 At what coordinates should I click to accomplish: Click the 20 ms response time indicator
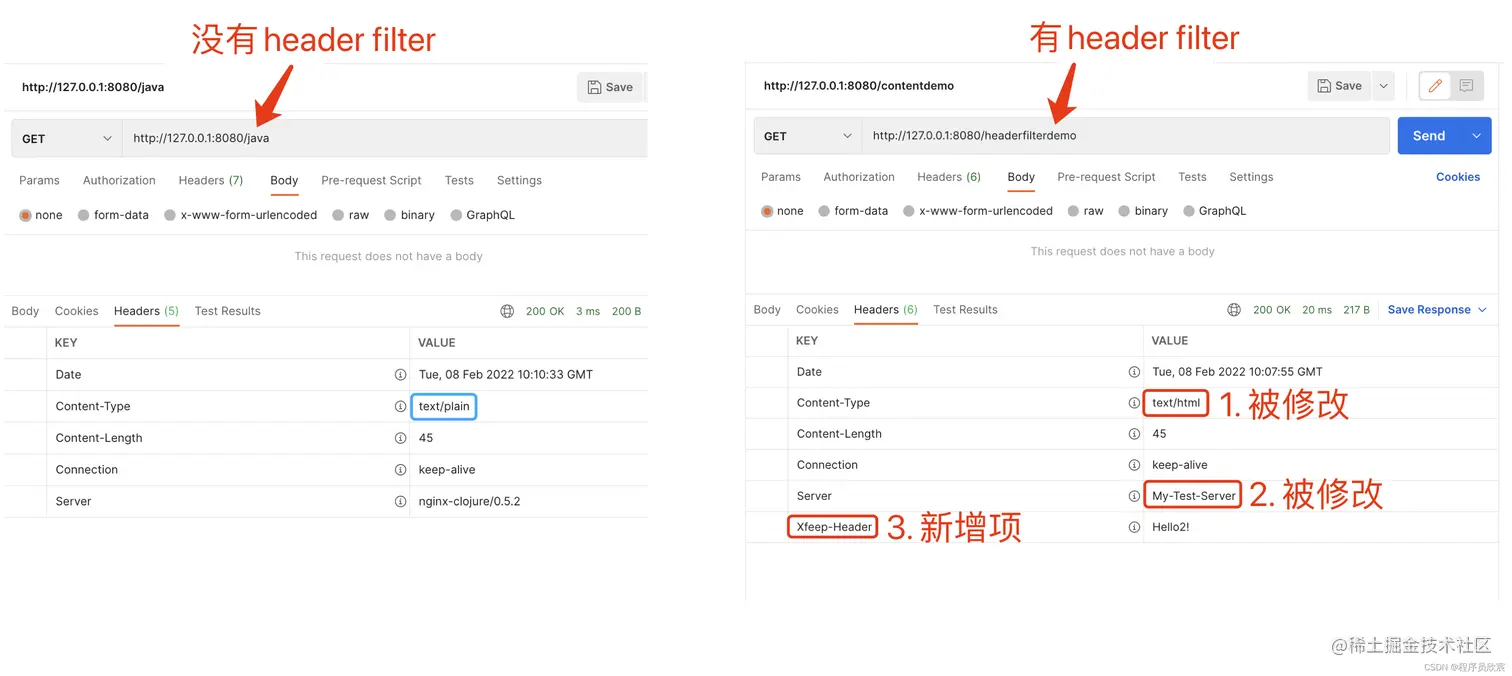(1318, 310)
